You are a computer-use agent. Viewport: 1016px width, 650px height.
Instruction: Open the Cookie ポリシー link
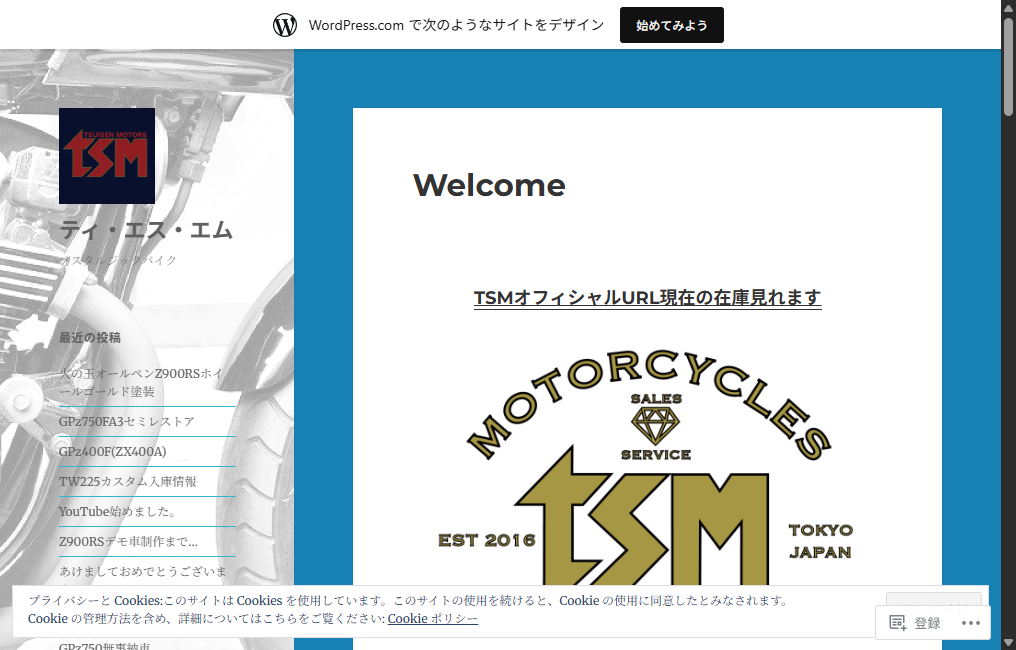[433, 618]
